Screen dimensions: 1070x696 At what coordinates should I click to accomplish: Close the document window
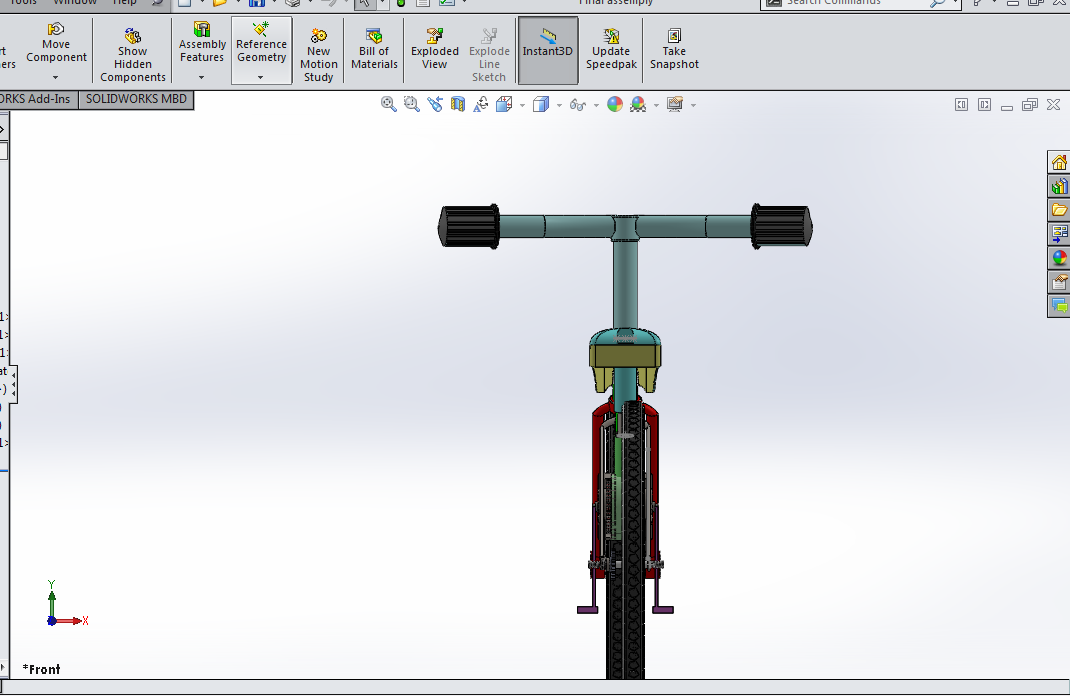point(1054,104)
